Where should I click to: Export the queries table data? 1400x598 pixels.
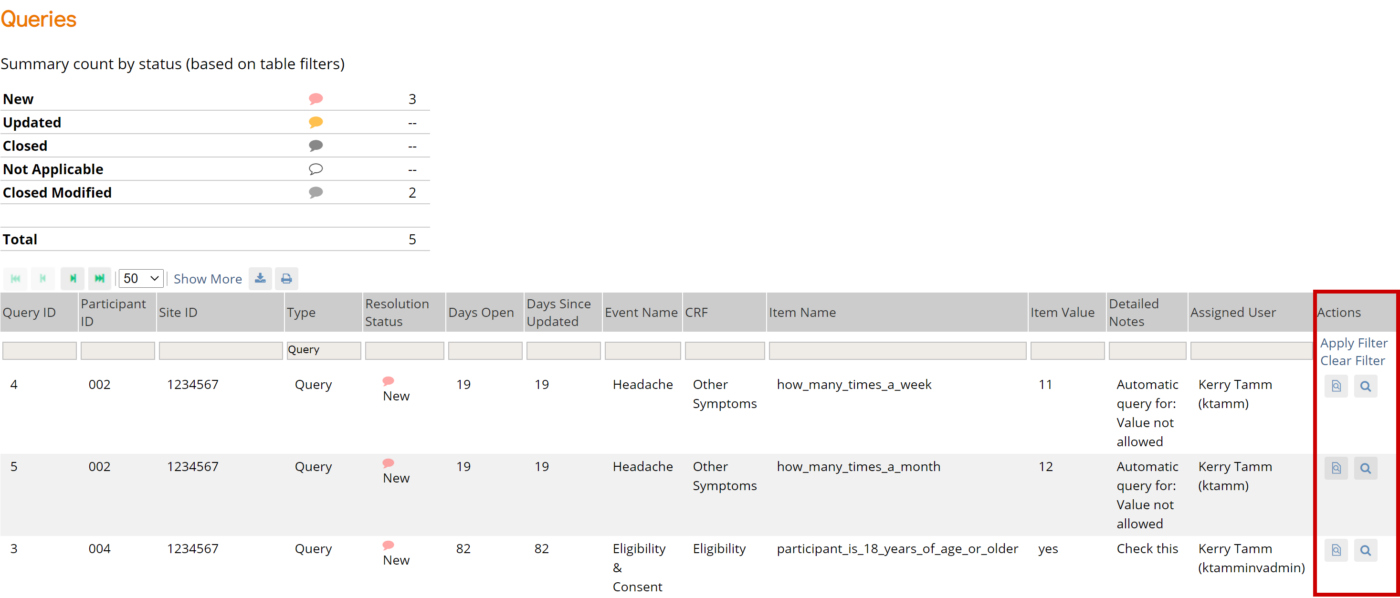[x=260, y=278]
